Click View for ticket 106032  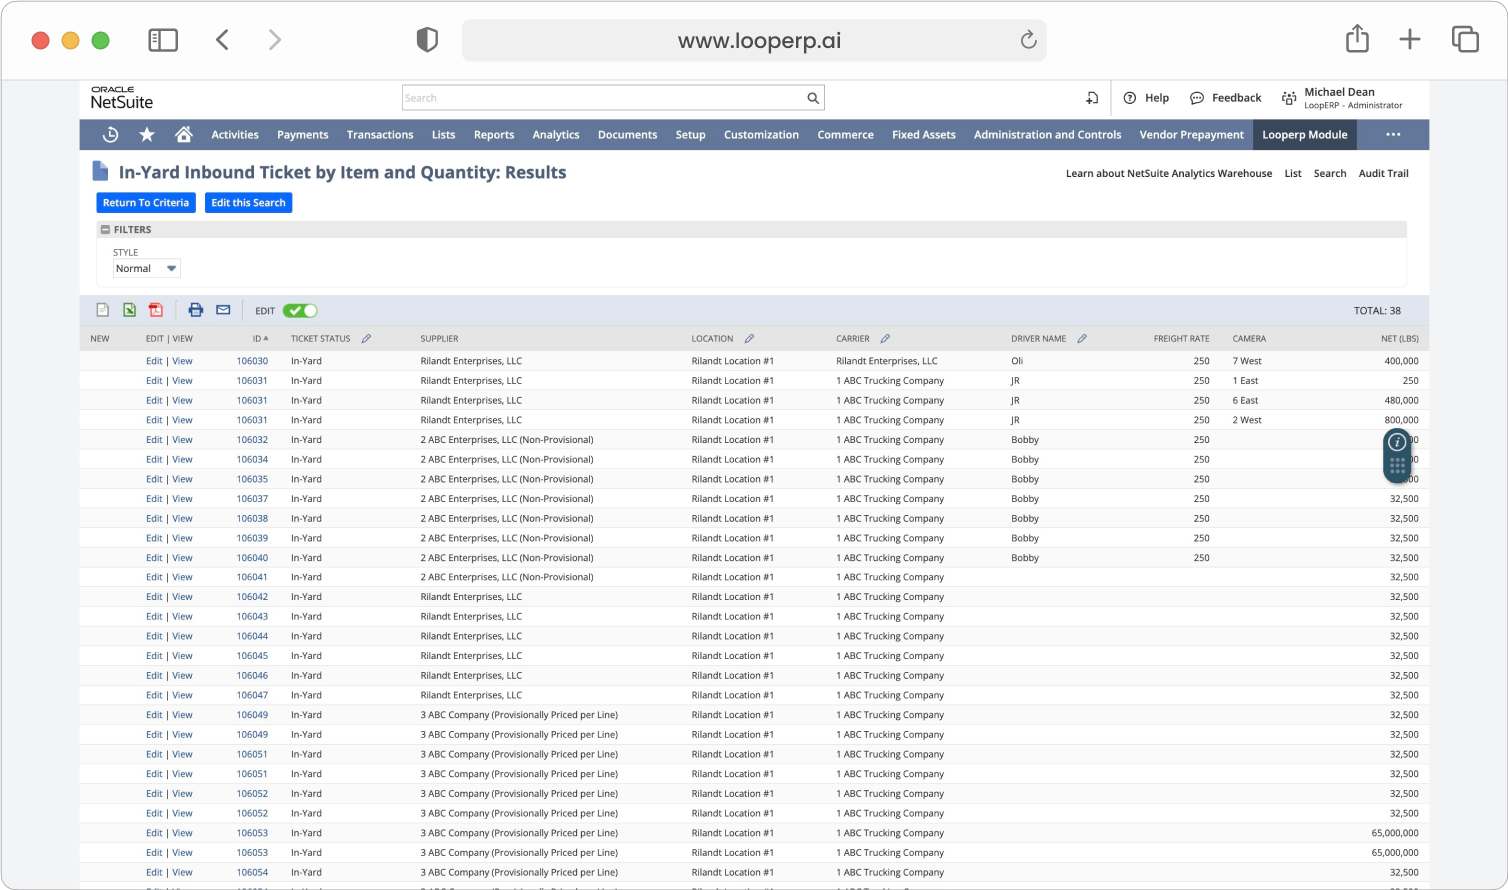(182, 440)
